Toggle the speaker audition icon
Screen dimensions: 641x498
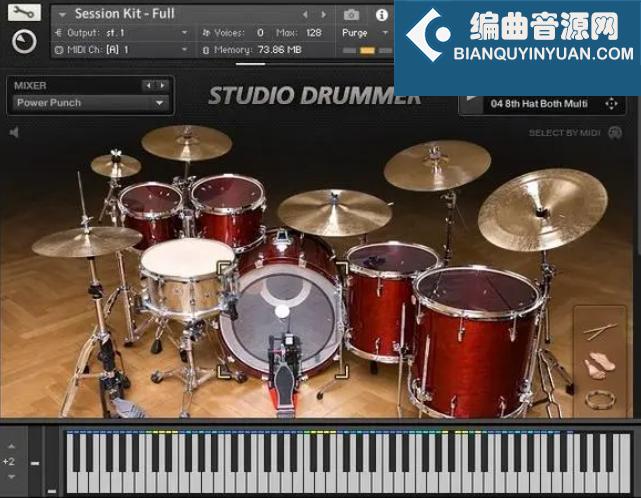(14, 132)
